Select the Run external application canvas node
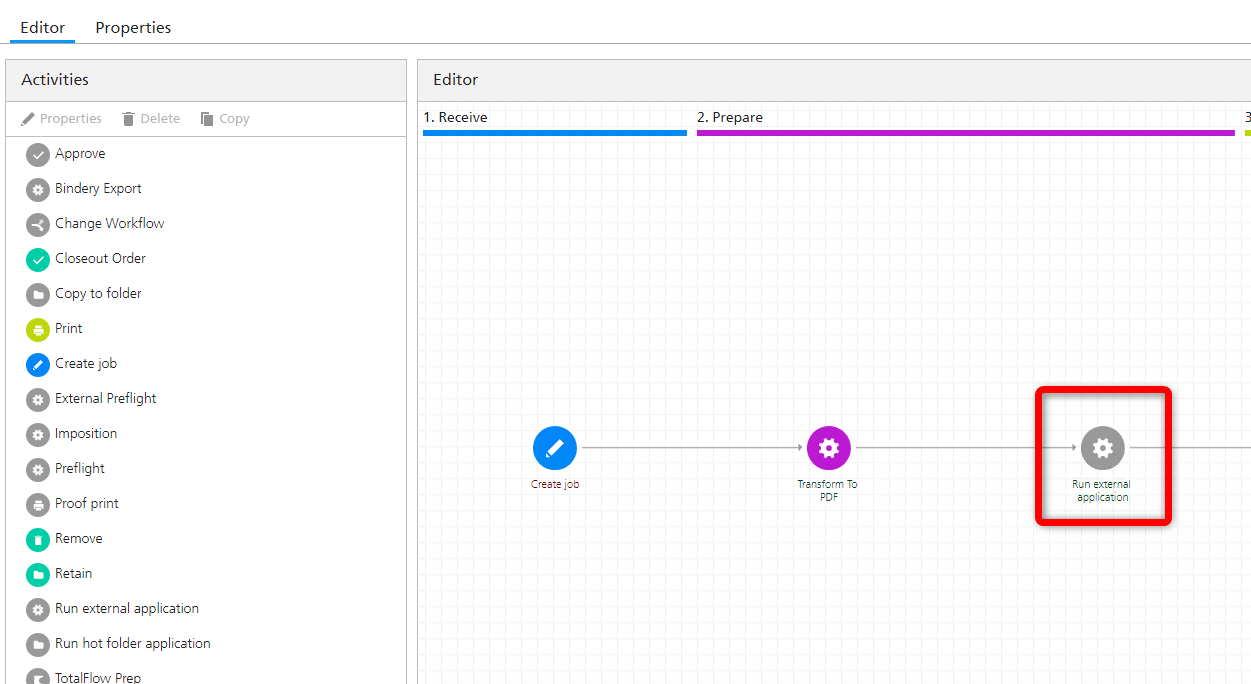The image size is (1251, 684). pos(1102,448)
